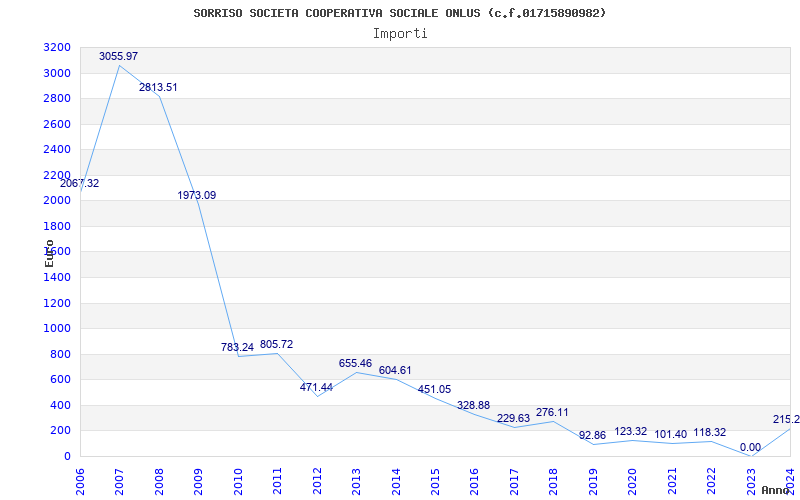Select the 1800 Euro axis tick
This screenshot has width=800, height=500.
point(57,226)
